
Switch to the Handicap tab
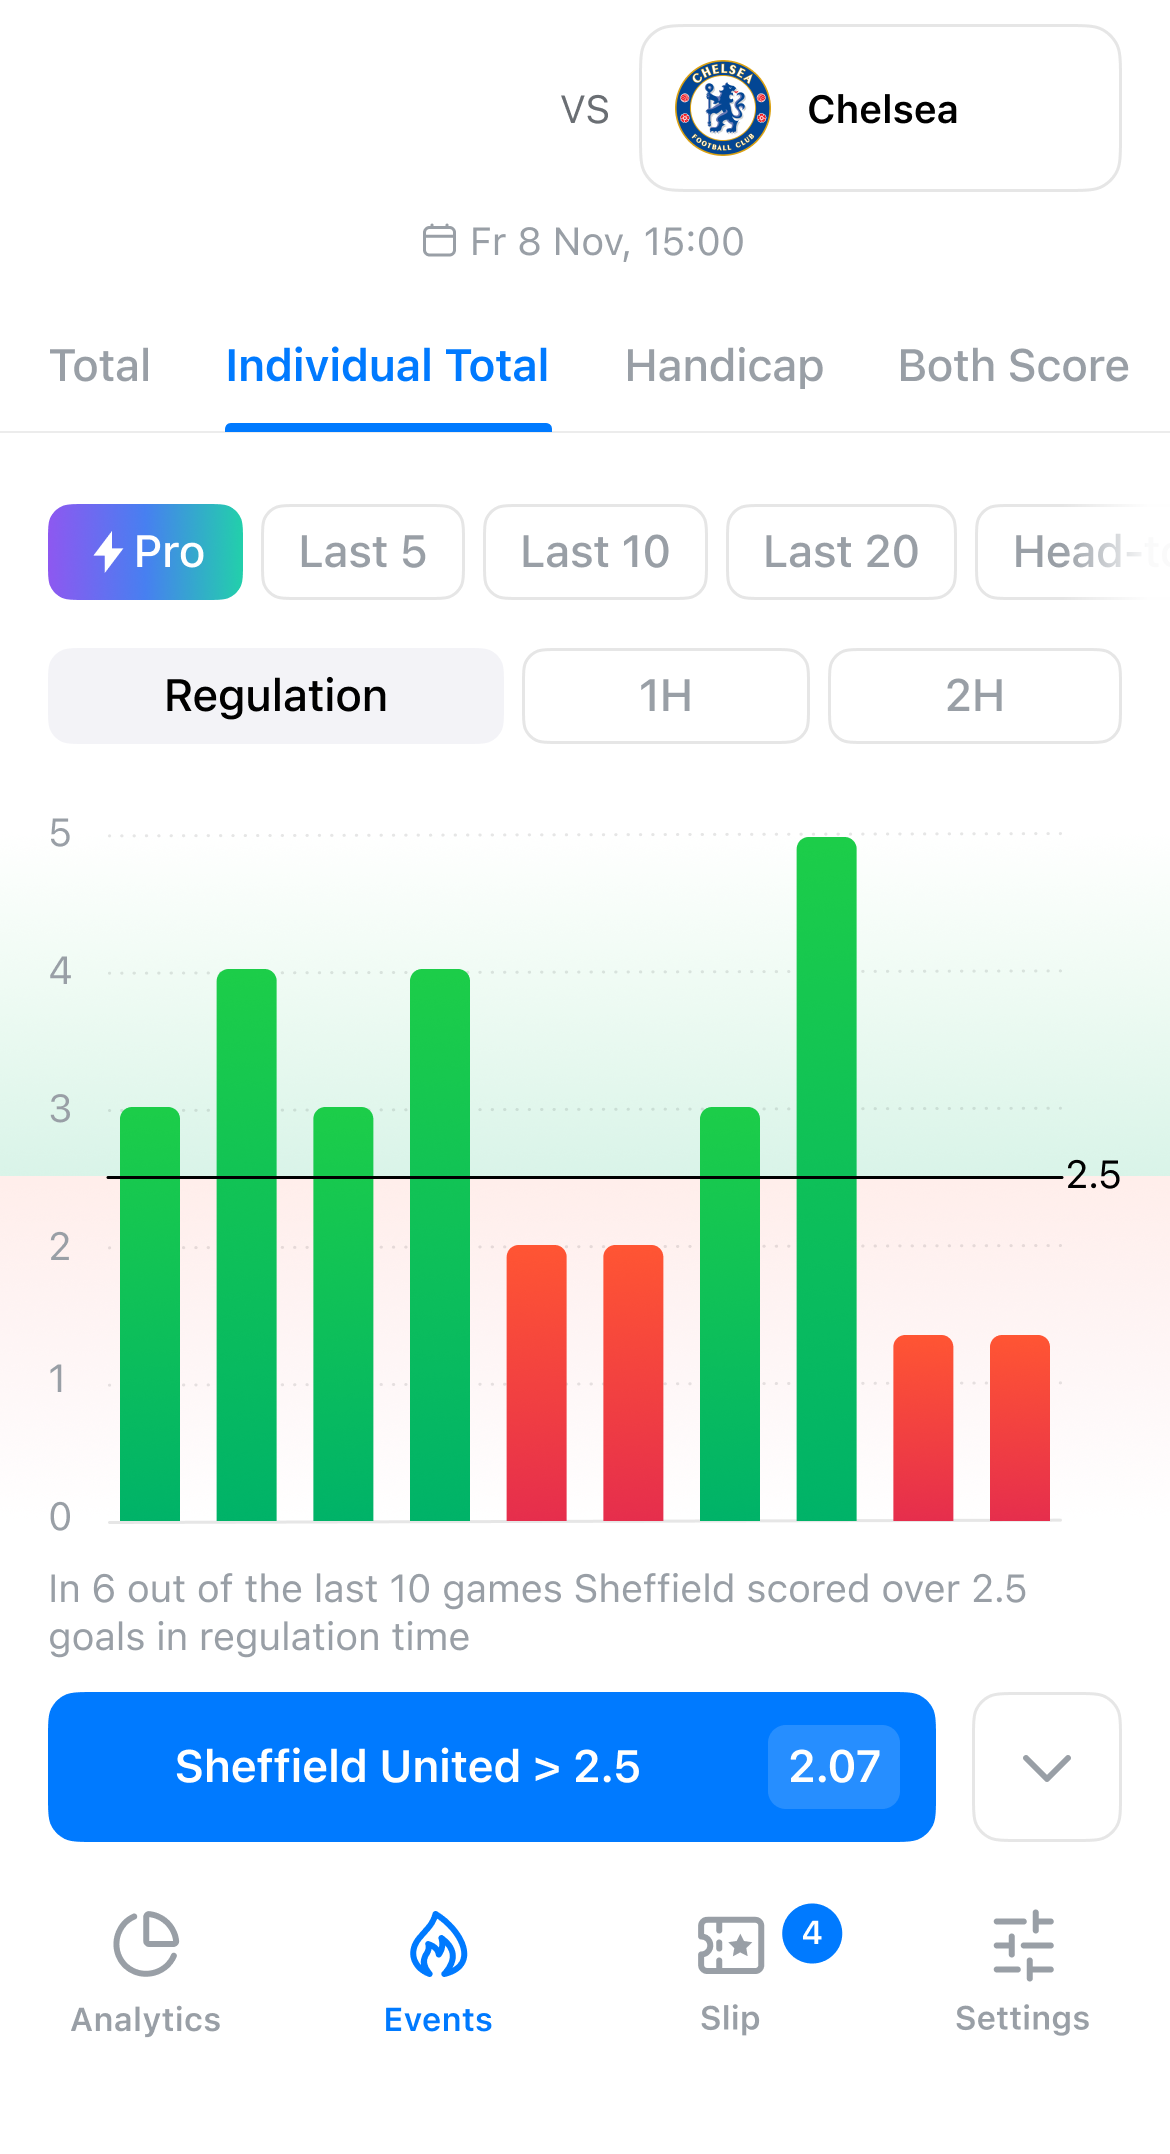[x=724, y=366]
